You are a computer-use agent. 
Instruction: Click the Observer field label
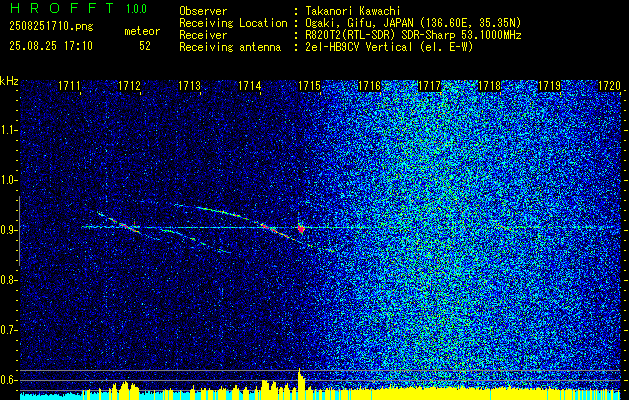203,11
